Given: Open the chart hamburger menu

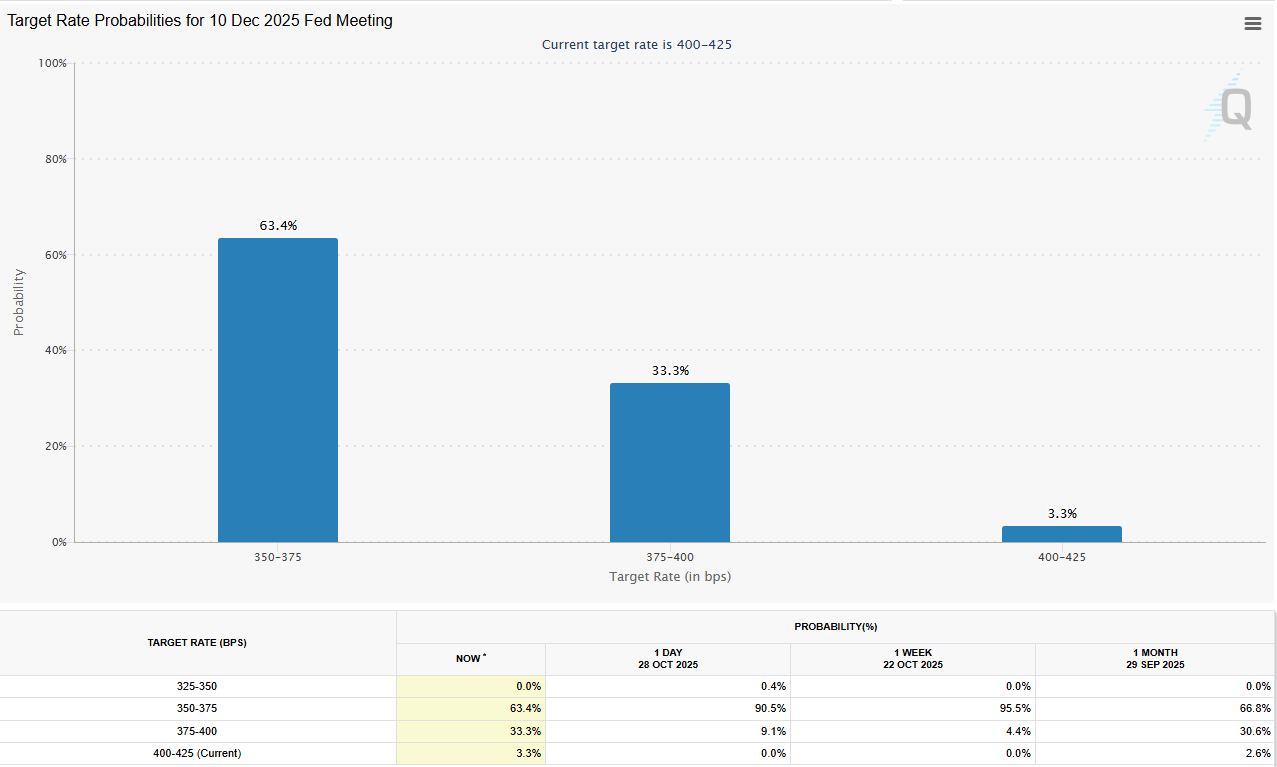Looking at the screenshot, I should 1252,24.
